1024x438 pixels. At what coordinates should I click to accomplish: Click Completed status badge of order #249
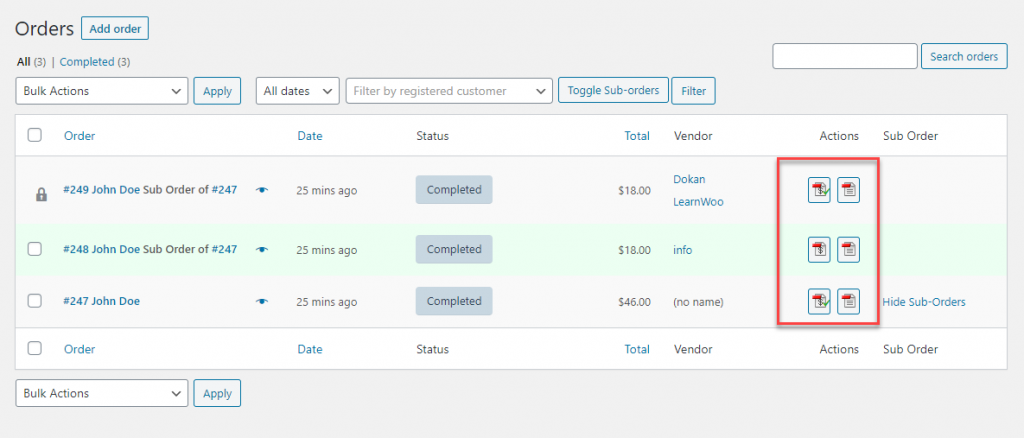454,190
